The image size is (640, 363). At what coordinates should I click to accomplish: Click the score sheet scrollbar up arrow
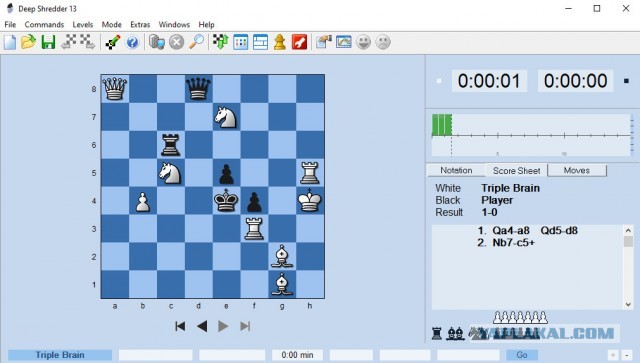(628, 230)
